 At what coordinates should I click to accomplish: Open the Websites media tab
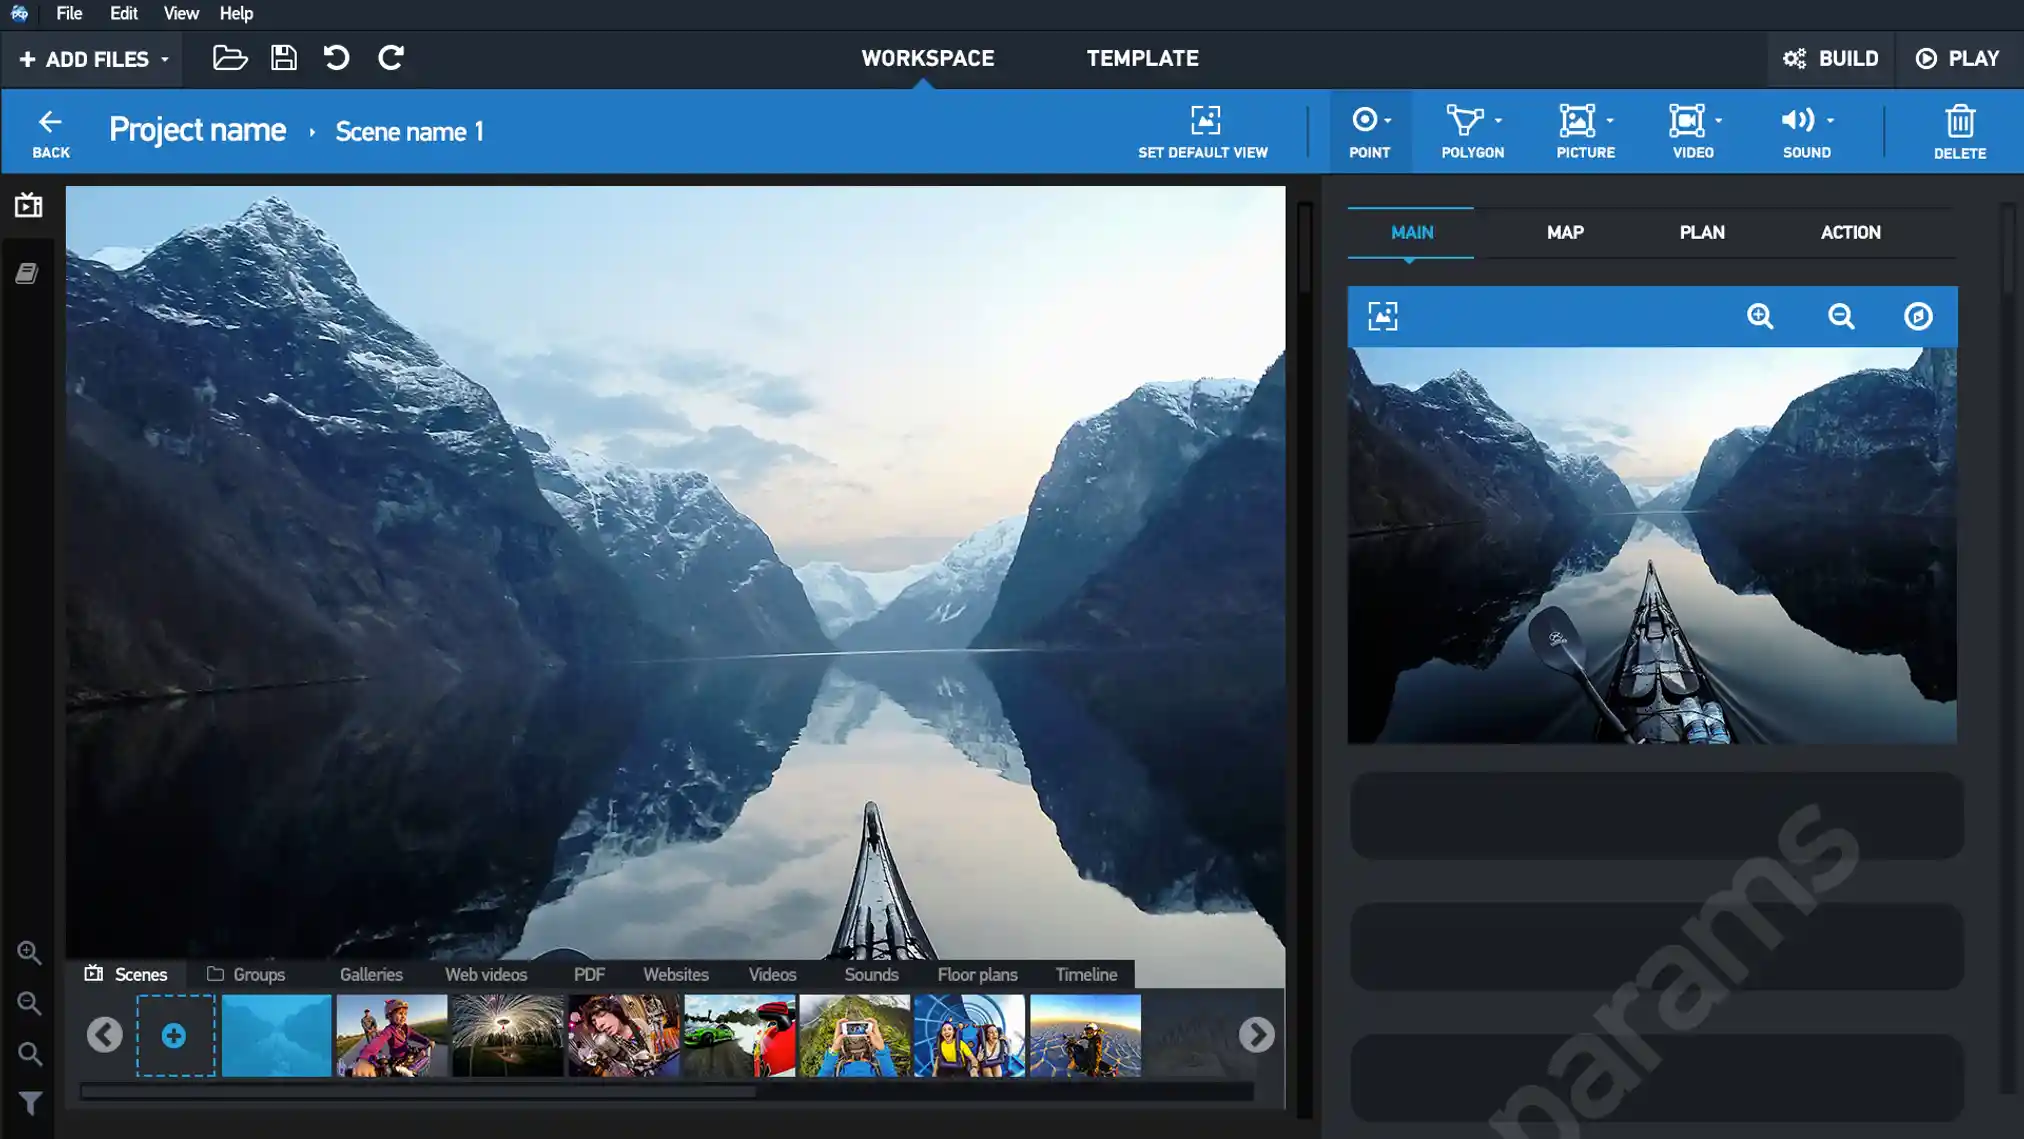coord(676,974)
